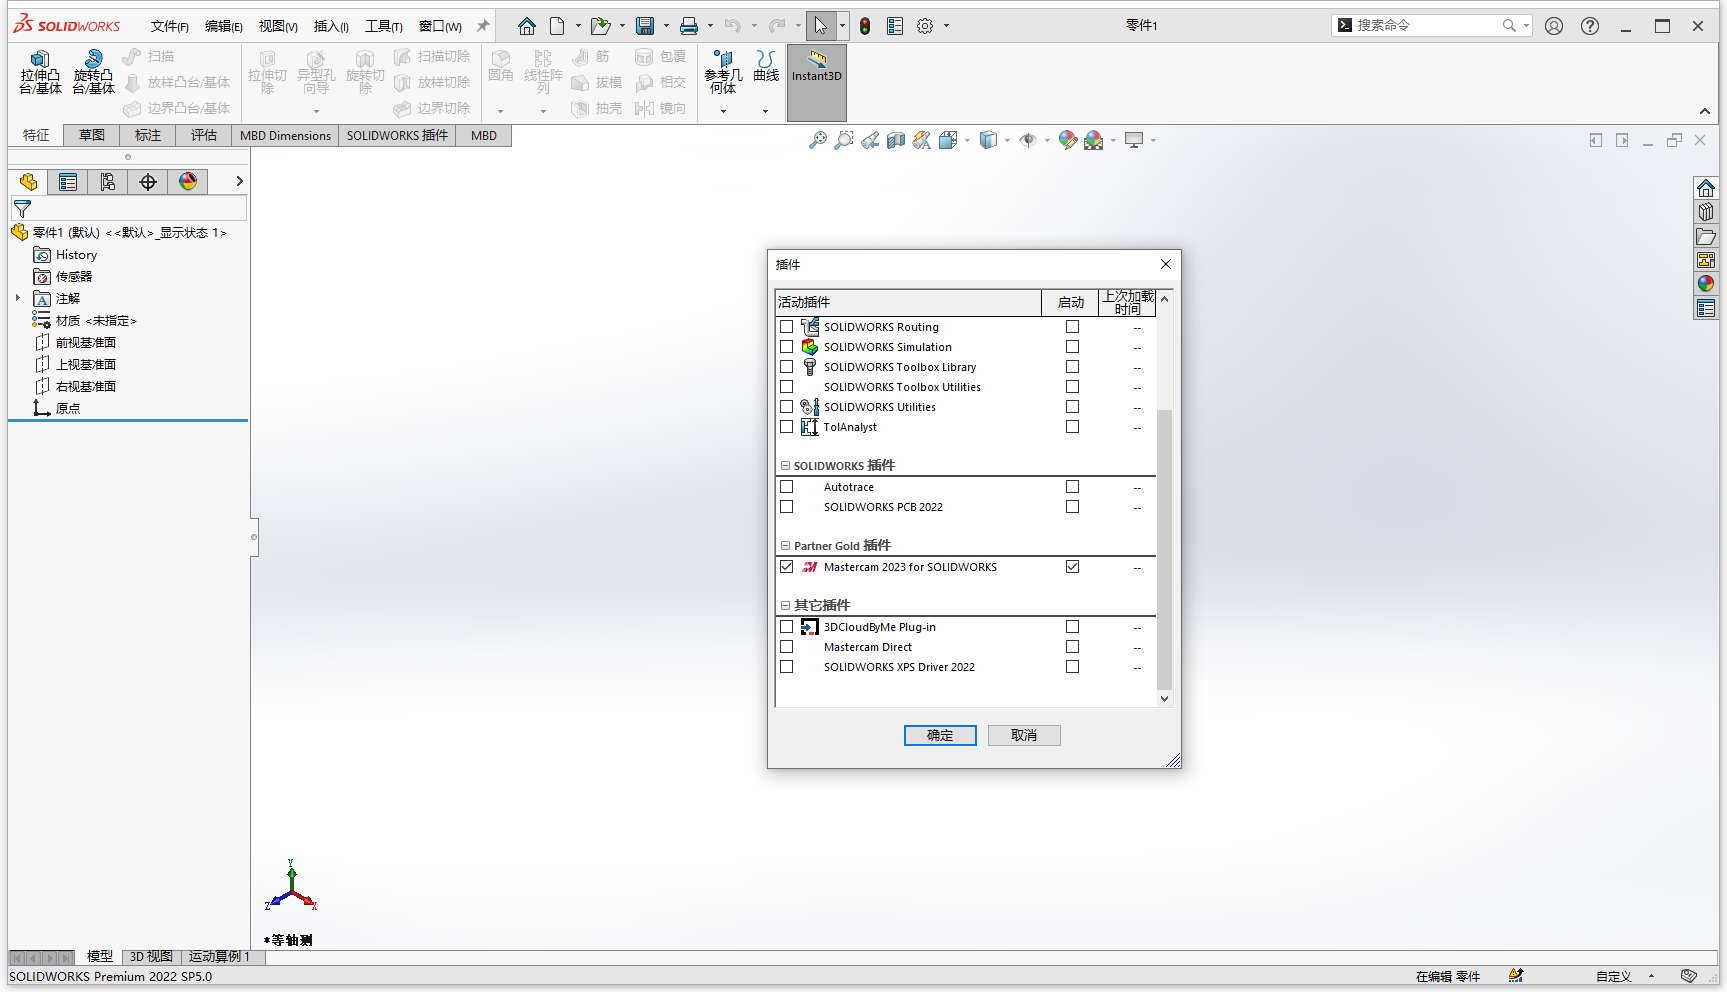Close the 插件 dialog with X

click(x=1165, y=264)
